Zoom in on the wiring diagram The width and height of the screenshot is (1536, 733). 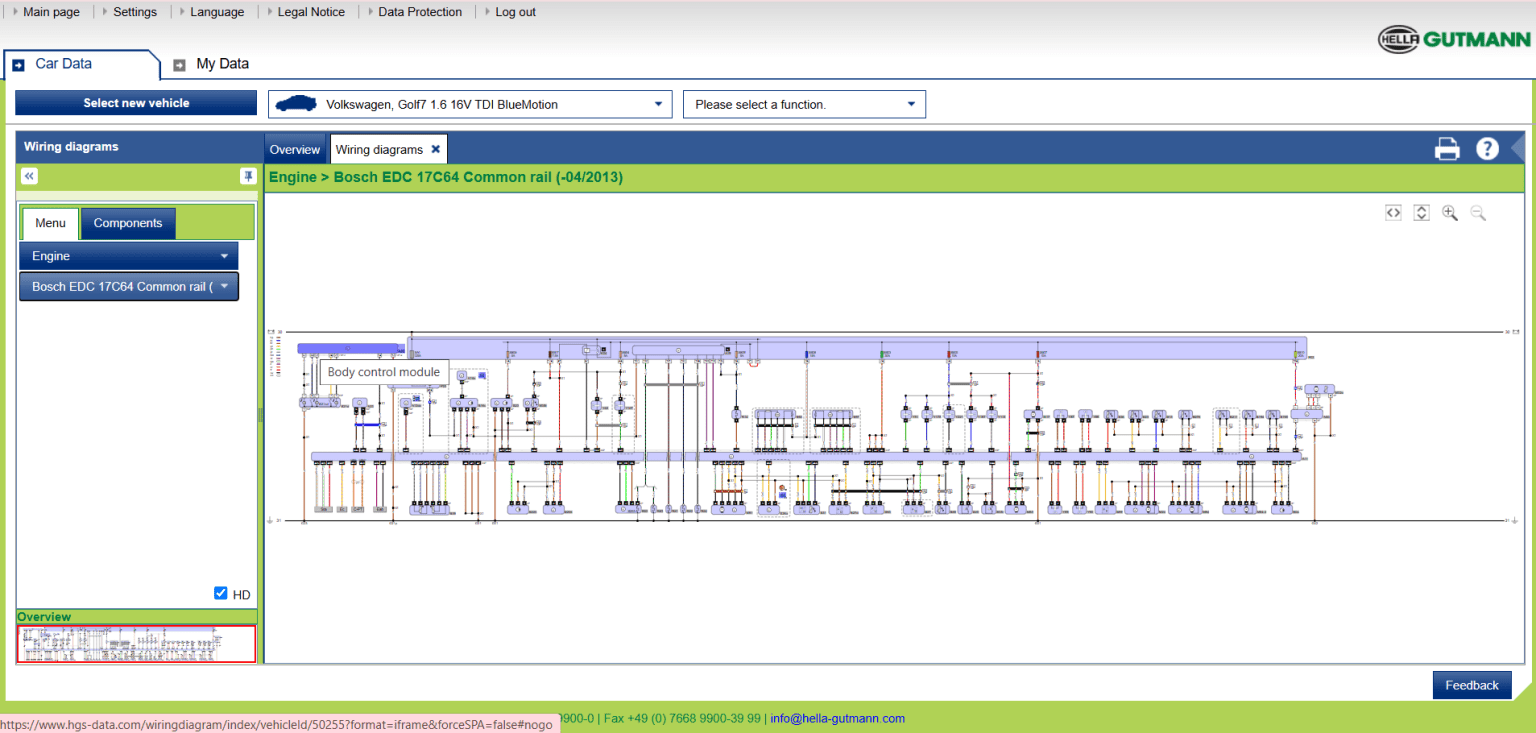pos(1449,213)
